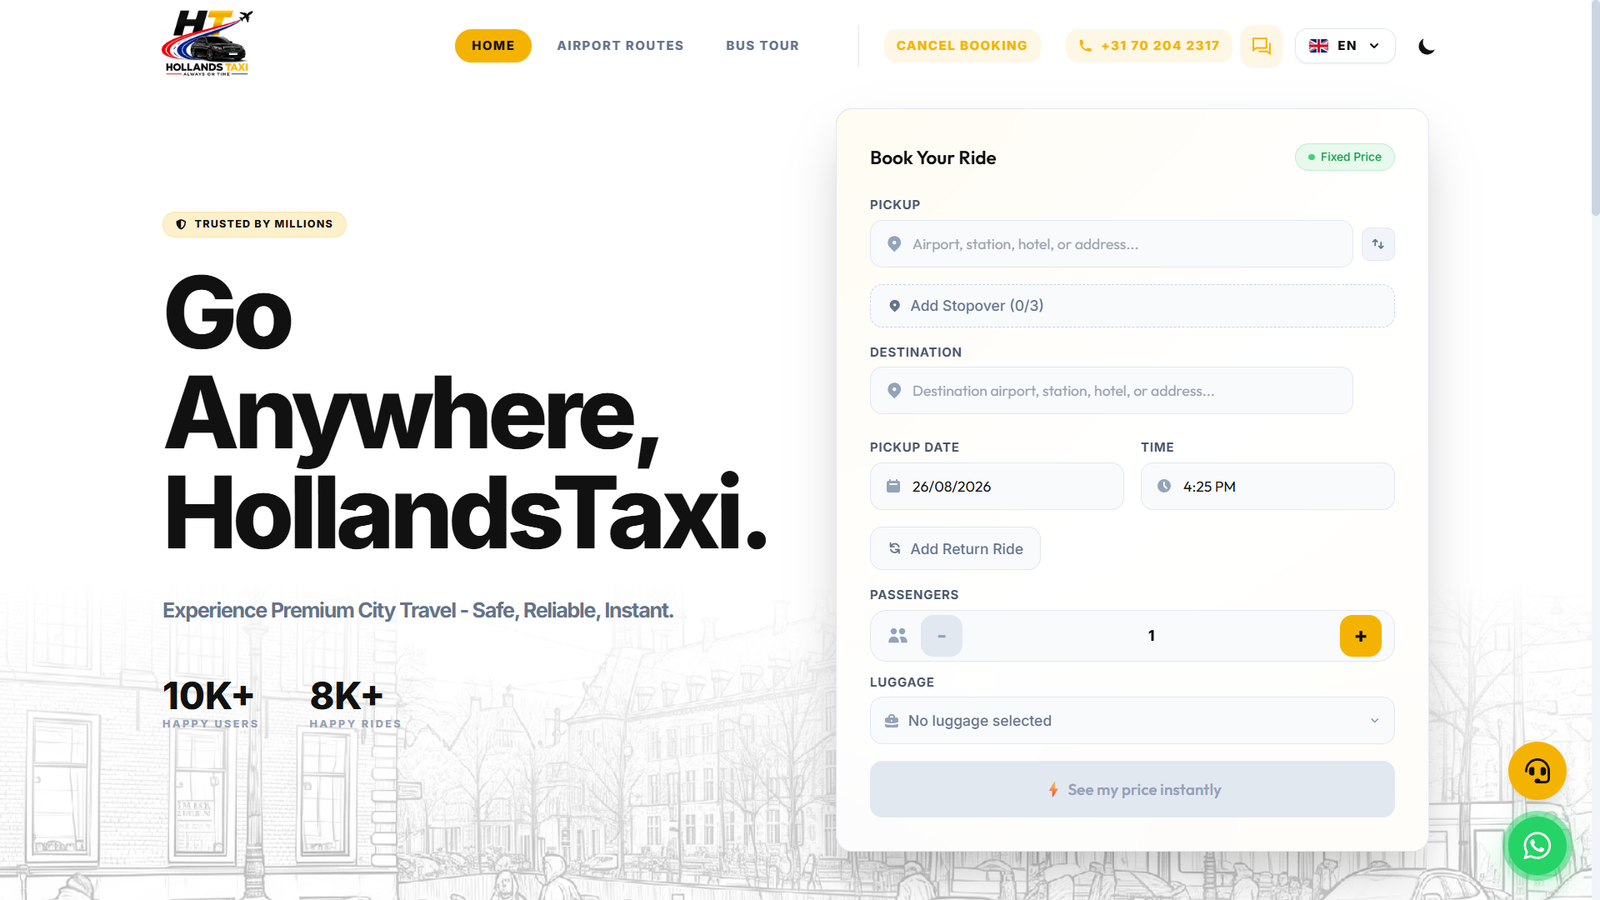Click the Trusted by Millions badge
The image size is (1600, 900).
click(255, 224)
